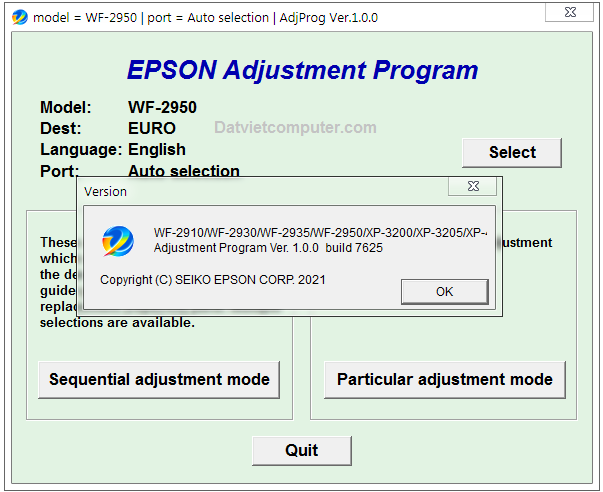This screenshot has height=492, width=603.
Task: Click the EURO destination value
Action: coord(151,128)
